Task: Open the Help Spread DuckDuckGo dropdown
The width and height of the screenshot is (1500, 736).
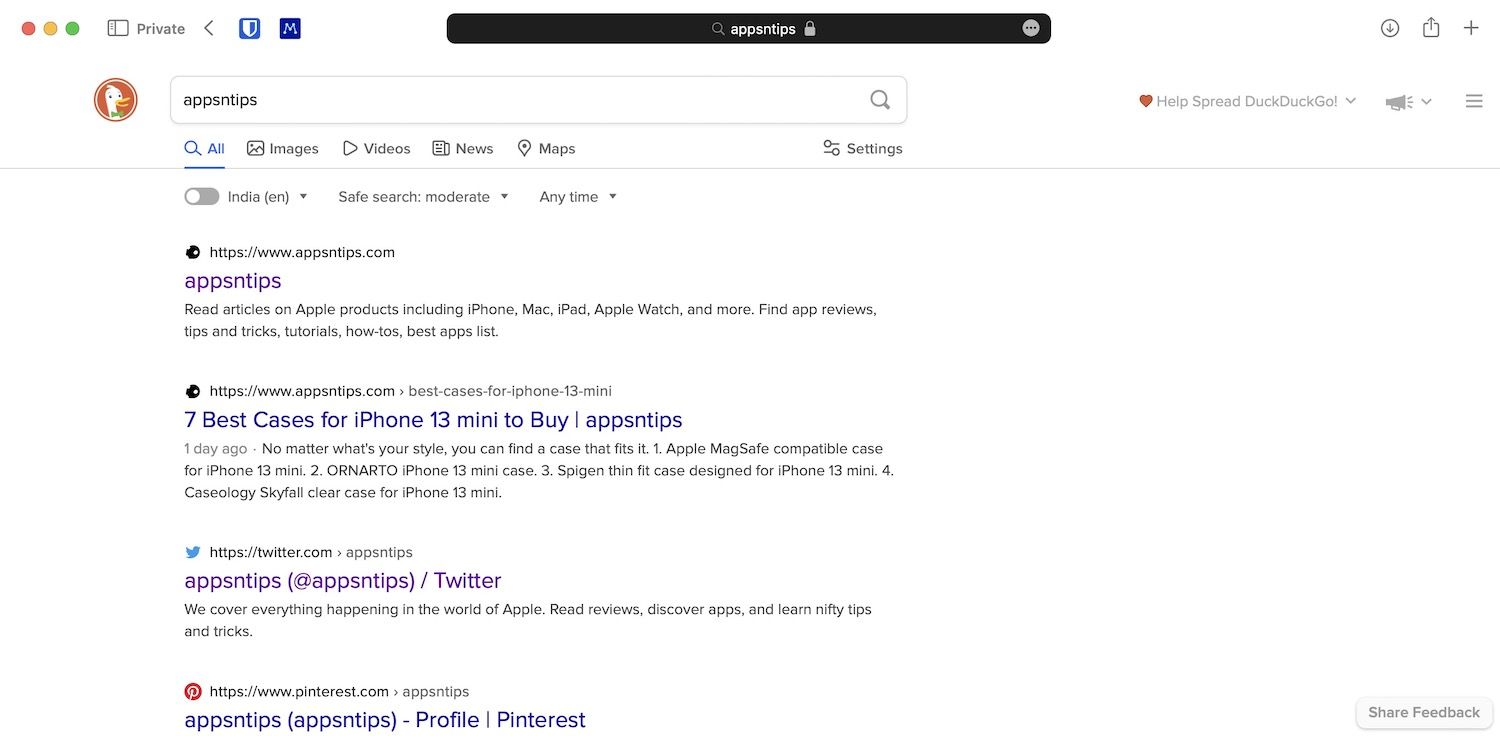Action: (x=1248, y=100)
